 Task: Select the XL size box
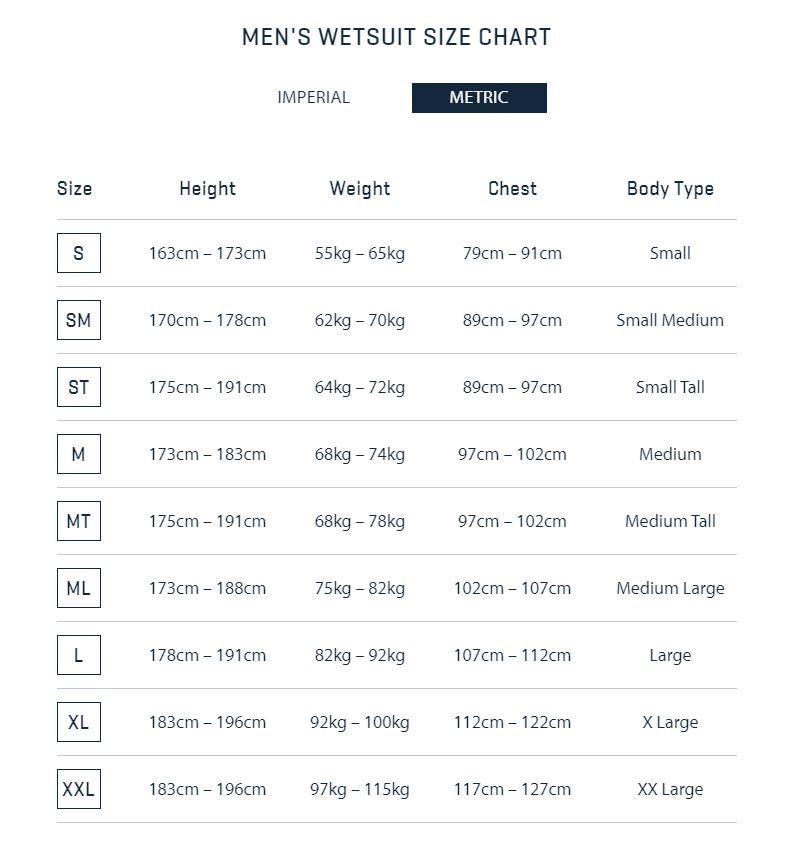79,722
